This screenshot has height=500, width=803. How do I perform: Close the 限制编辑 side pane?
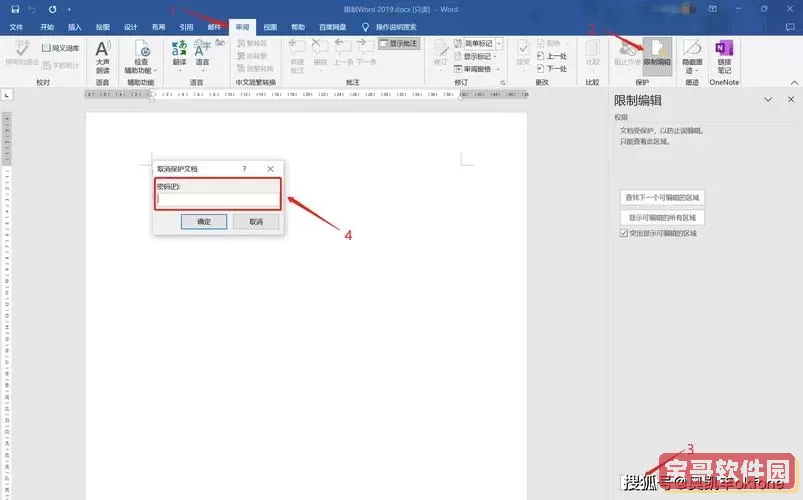(791, 99)
